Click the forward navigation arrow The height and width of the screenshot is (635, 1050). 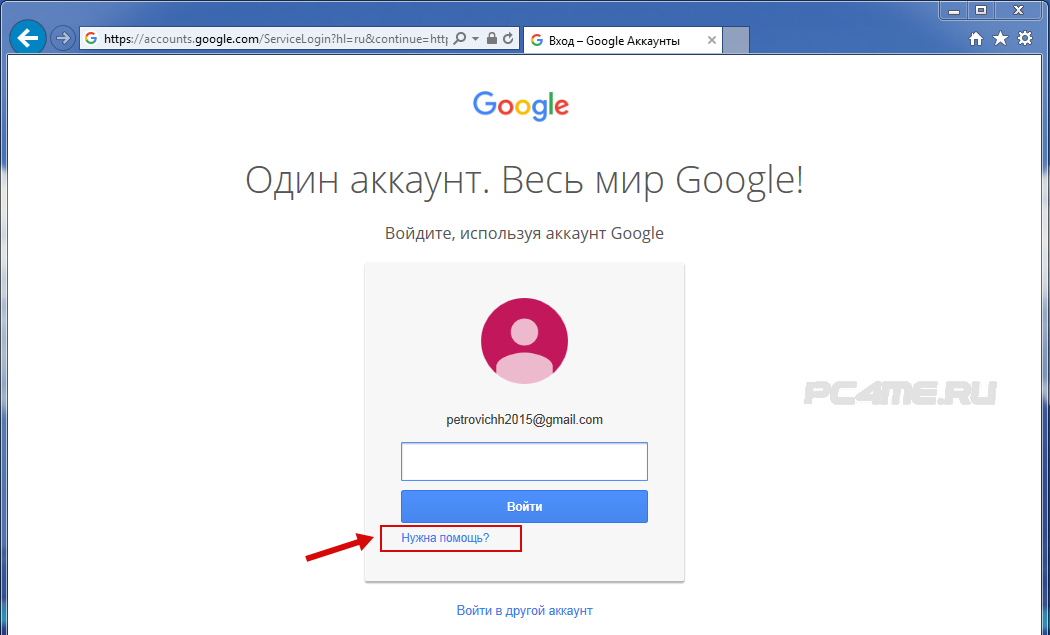[63, 39]
